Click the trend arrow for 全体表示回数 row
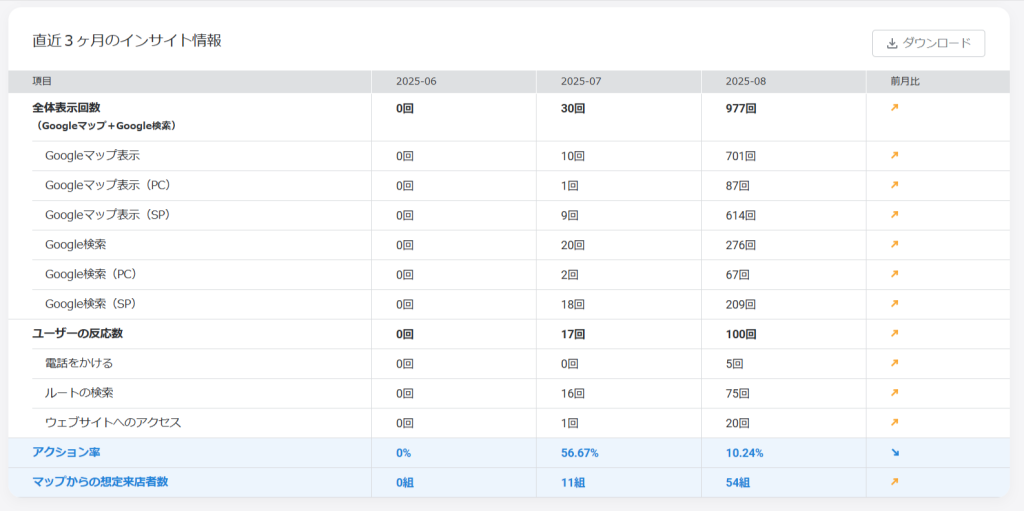This screenshot has height=511, width=1024. click(895, 108)
